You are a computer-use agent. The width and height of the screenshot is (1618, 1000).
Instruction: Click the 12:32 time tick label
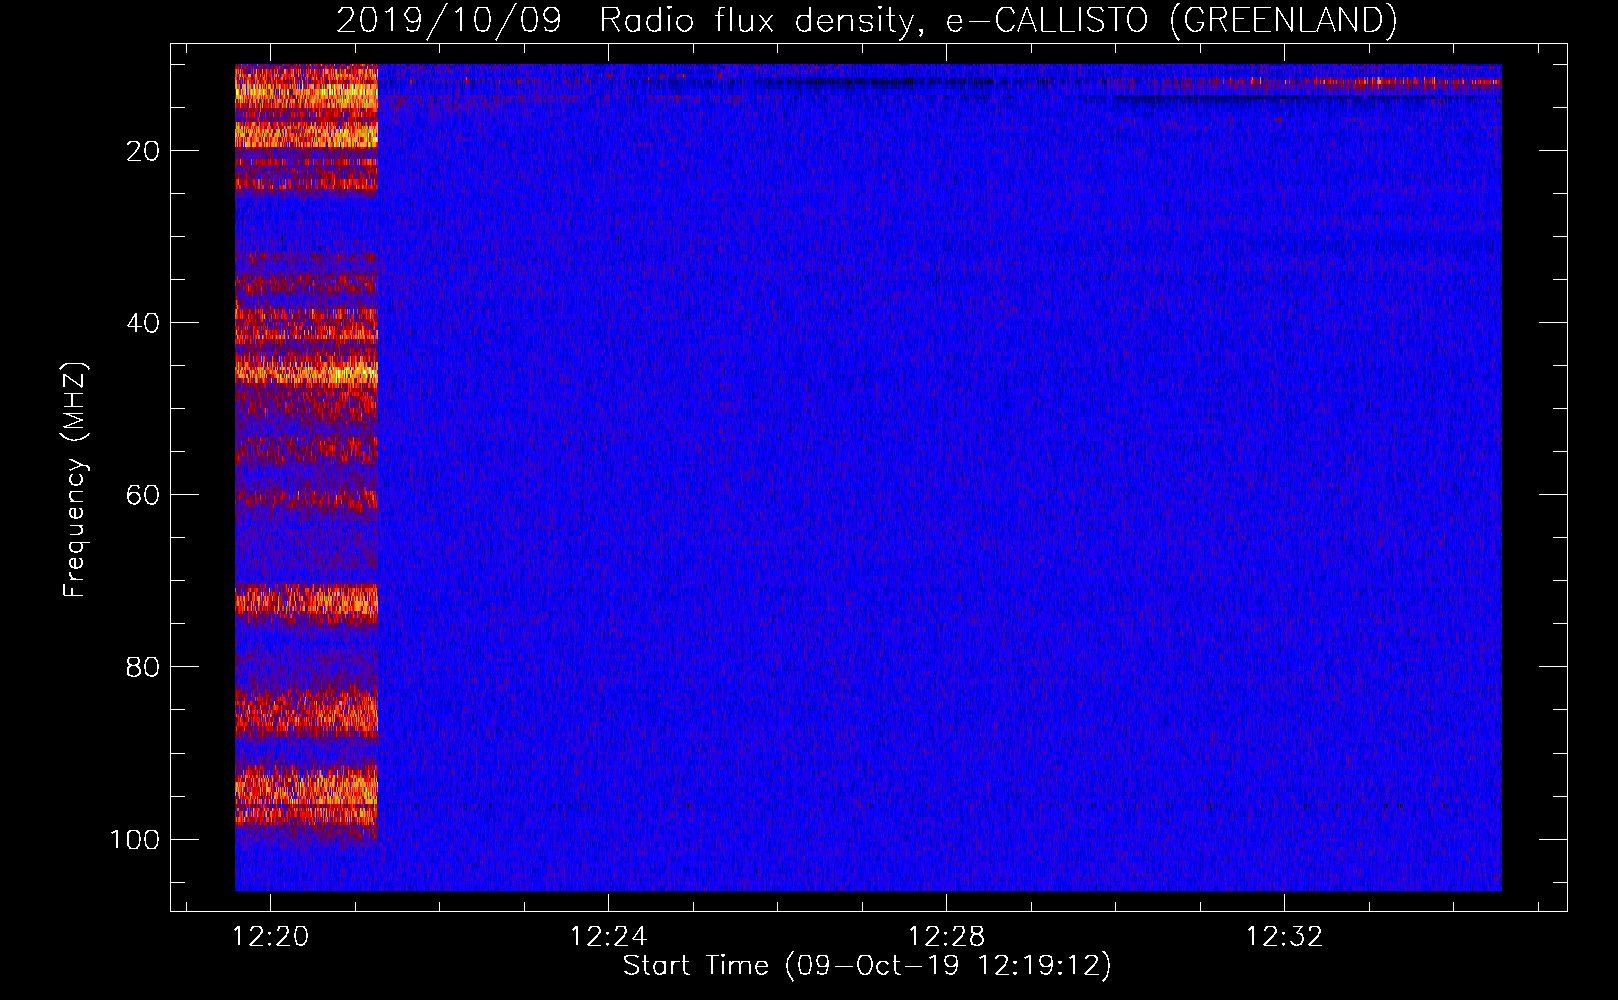[x=1284, y=937]
